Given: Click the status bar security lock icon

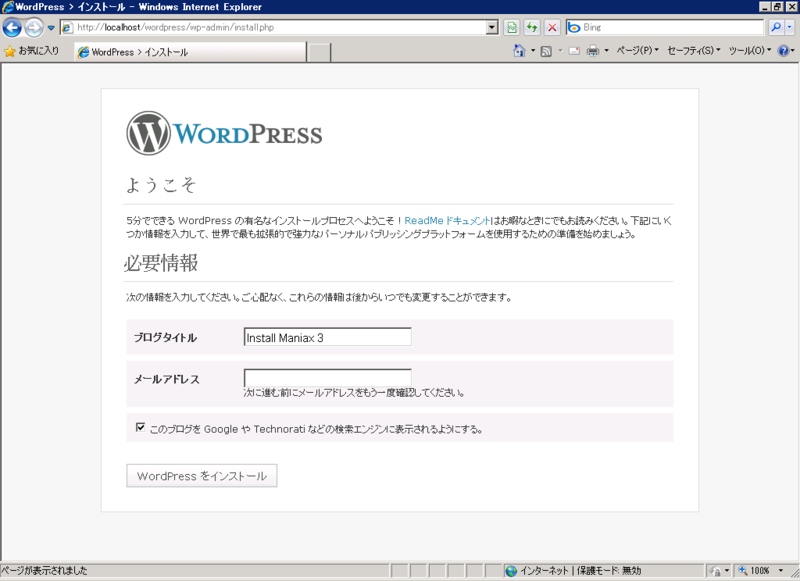Looking at the screenshot, I should coord(715,571).
